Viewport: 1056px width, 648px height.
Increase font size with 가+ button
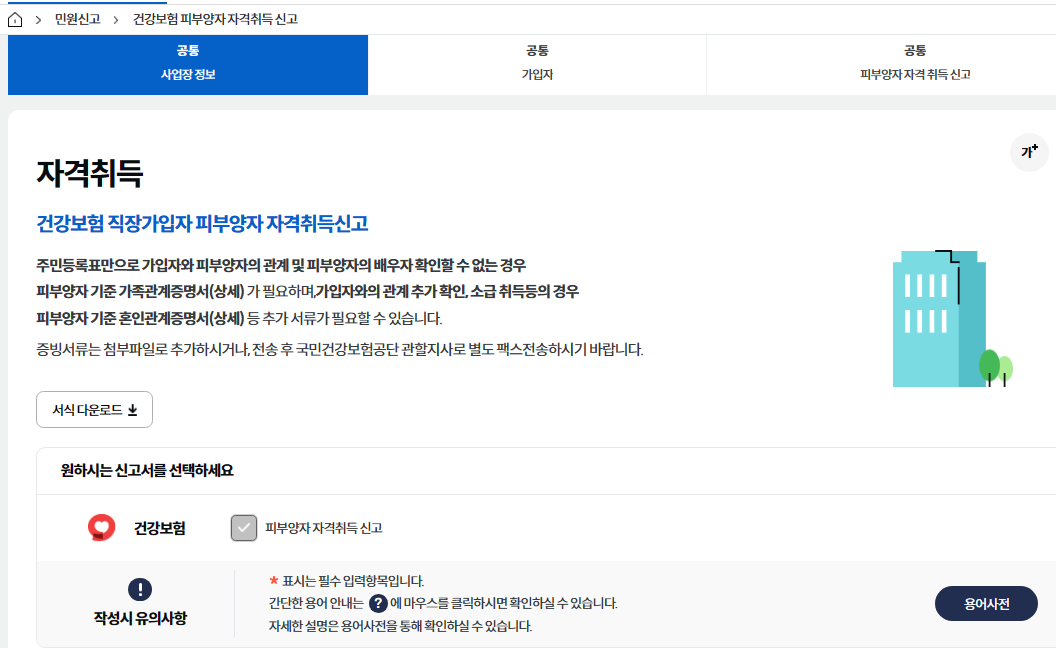pos(1029,152)
